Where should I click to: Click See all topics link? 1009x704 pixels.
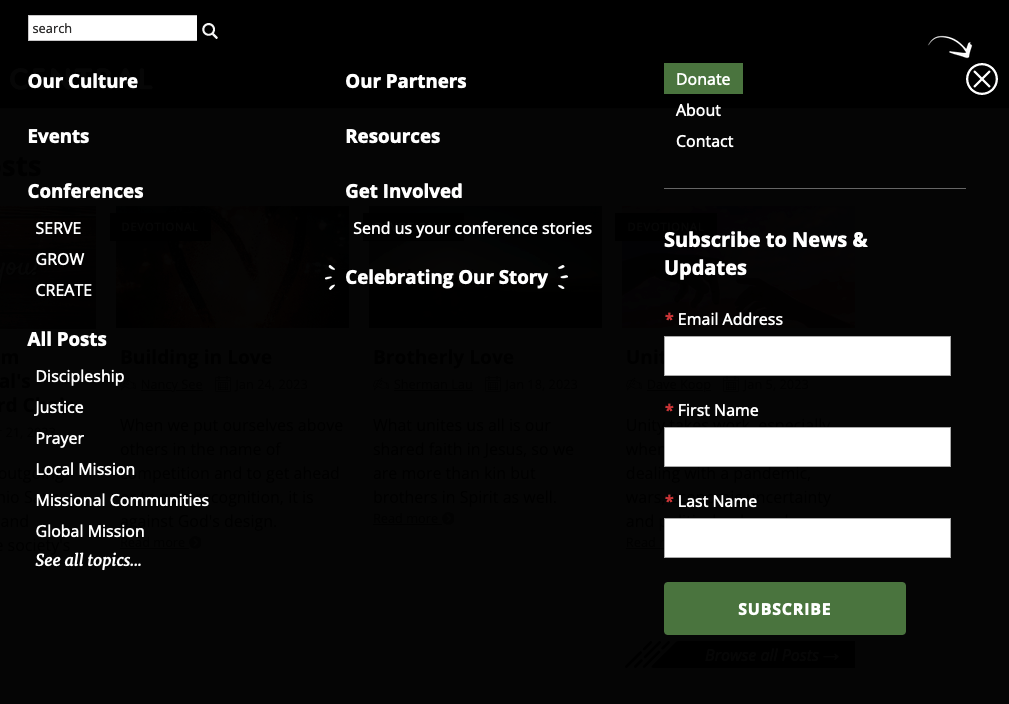88,560
